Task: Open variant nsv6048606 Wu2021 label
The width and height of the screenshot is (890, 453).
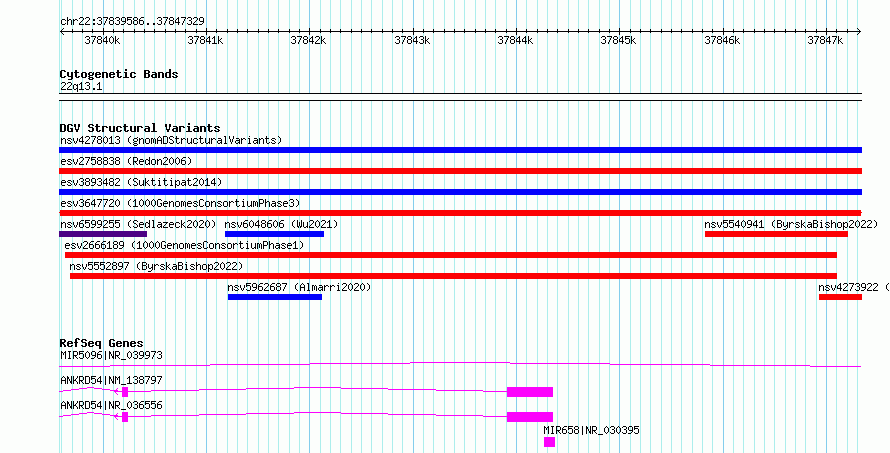Action: pos(282,224)
